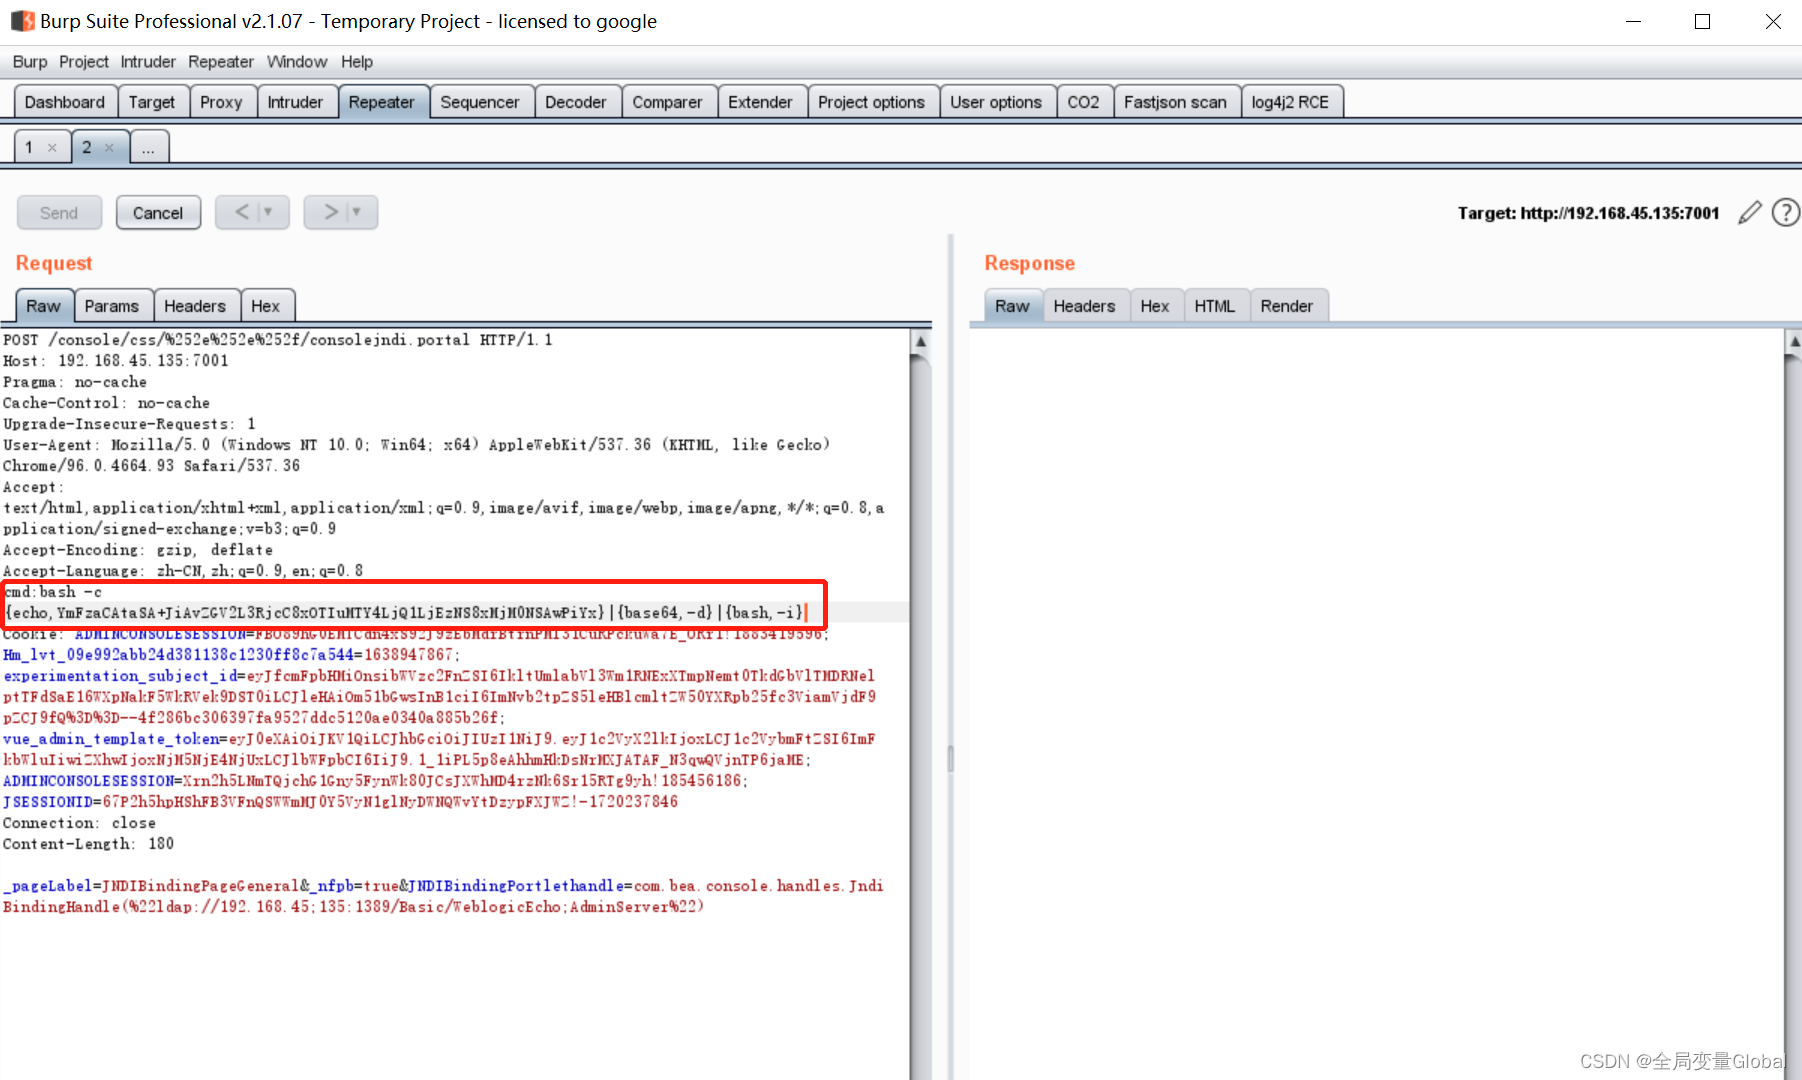Go back to the previous request in history

[242, 212]
